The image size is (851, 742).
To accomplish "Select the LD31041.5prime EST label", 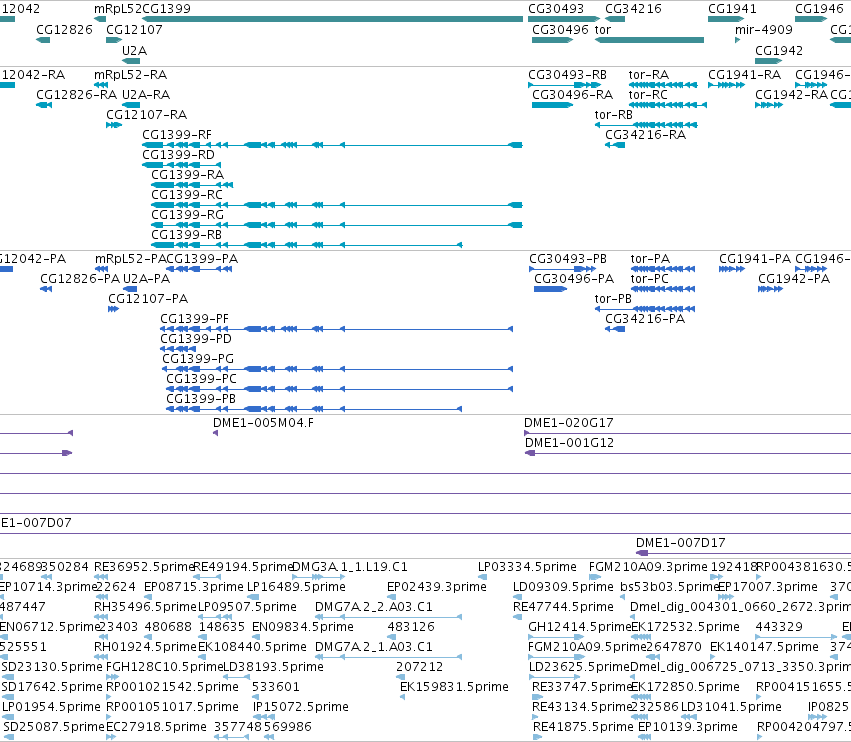I will (731, 707).
